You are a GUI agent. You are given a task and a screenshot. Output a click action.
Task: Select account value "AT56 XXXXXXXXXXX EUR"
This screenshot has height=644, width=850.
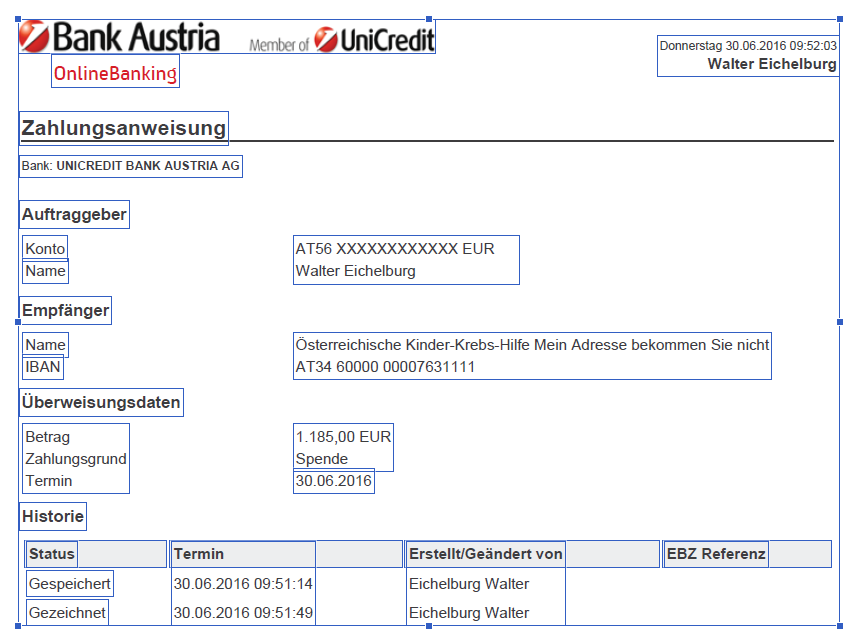pos(395,248)
